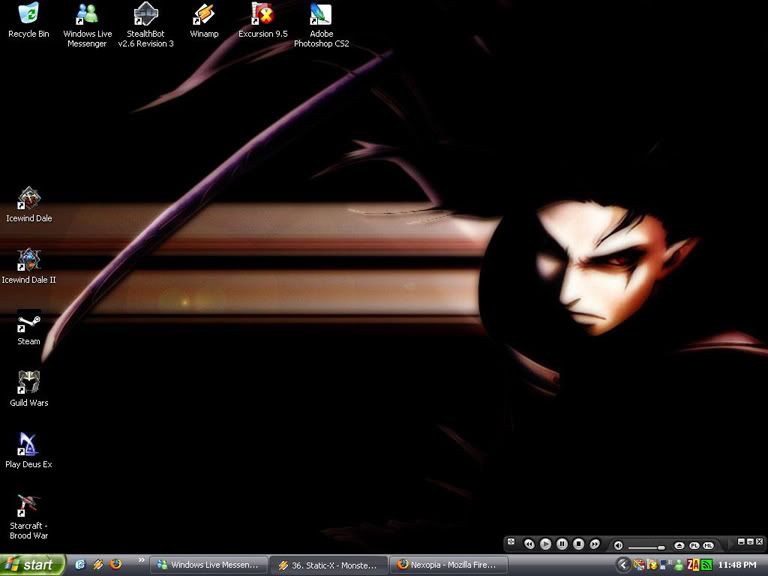Stop playback in the Winamp player
This screenshot has width=768, height=576.
coord(578,544)
